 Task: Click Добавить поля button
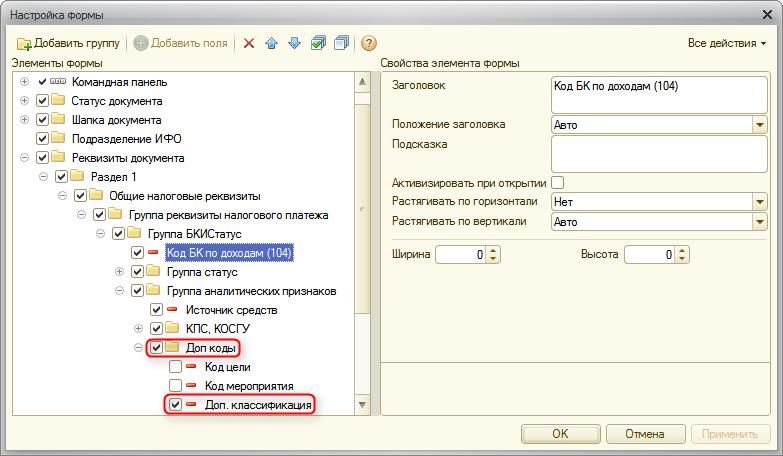click(181, 43)
